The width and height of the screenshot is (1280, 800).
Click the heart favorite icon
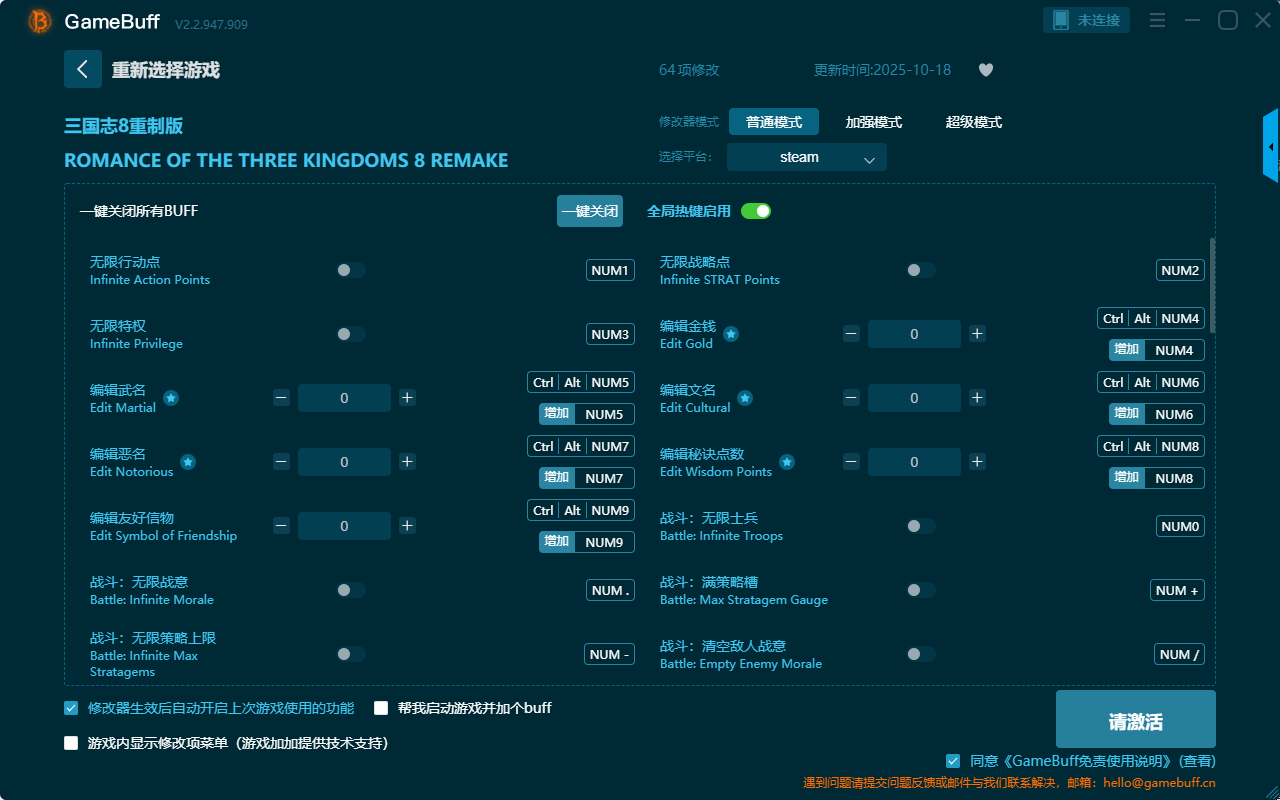point(985,70)
